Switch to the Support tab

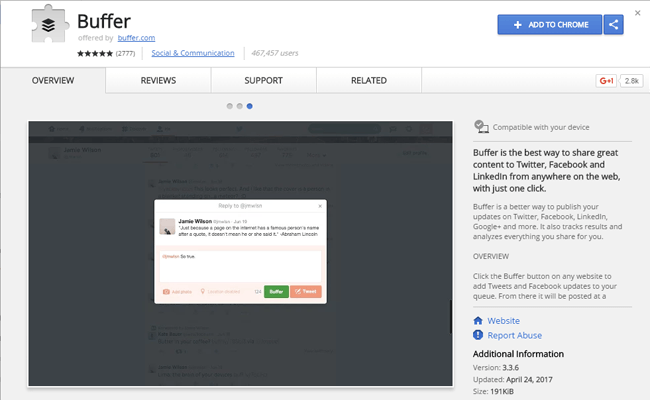pyautogui.click(x=264, y=80)
